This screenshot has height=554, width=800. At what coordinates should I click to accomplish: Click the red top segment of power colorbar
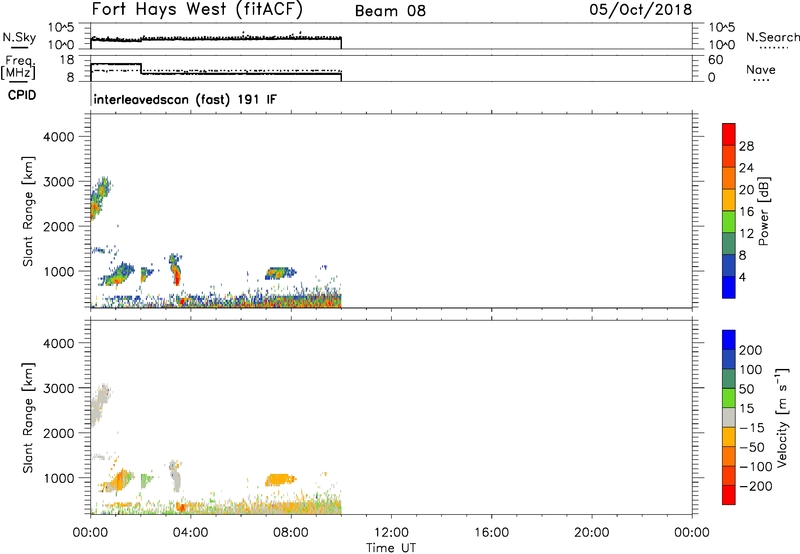tap(729, 134)
